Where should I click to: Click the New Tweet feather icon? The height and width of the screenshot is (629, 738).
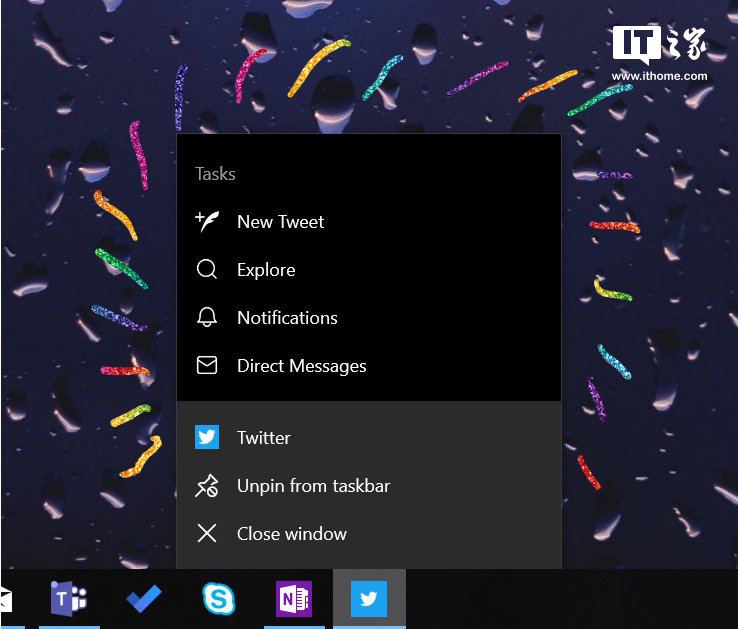click(207, 221)
